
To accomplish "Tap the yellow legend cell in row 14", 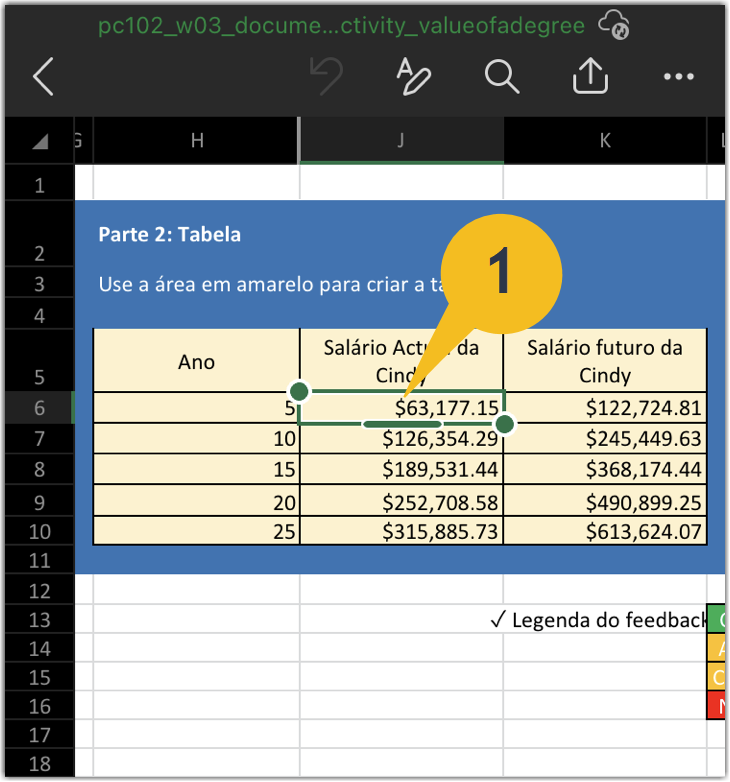I will 717,648.
